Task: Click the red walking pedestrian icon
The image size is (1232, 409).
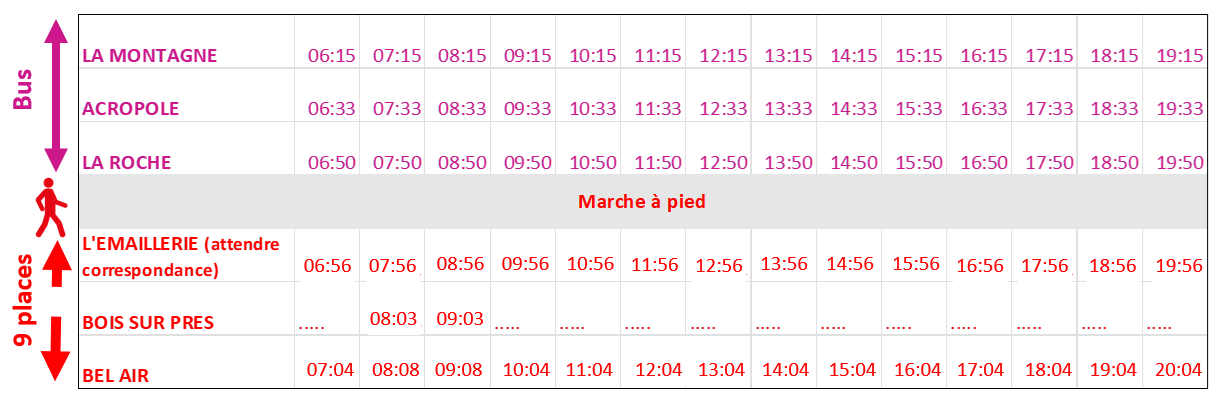Action: click(x=50, y=208)
